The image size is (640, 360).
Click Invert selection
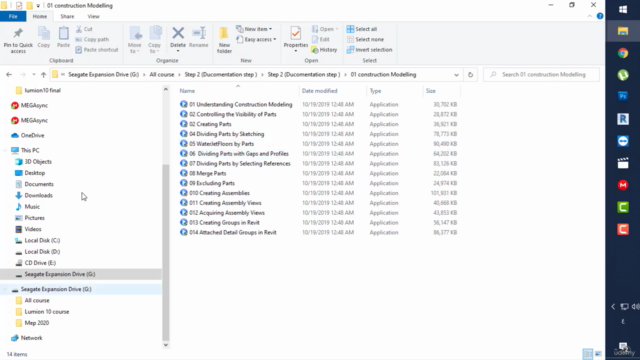pos(369,50)
